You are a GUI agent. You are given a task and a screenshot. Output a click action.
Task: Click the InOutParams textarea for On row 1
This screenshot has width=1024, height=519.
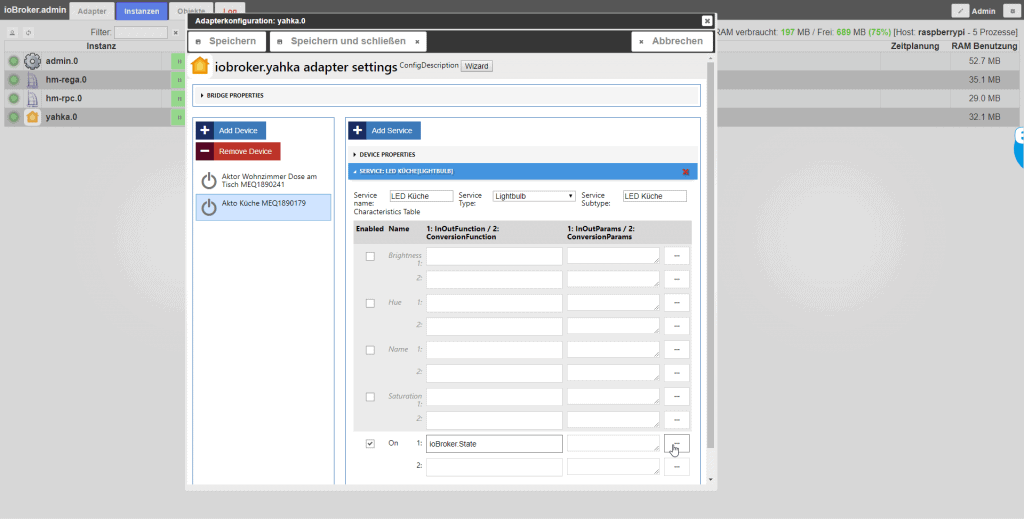pyautogui.click(x=613, y=443)
